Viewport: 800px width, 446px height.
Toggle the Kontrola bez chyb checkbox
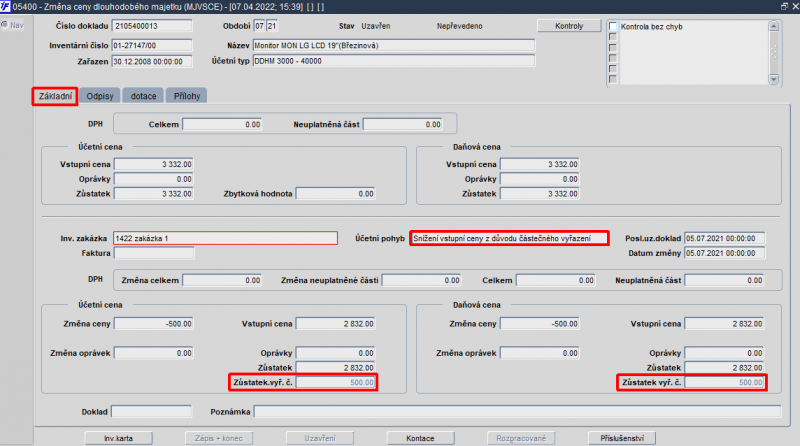pyautogui.click(x=613, y=27)
